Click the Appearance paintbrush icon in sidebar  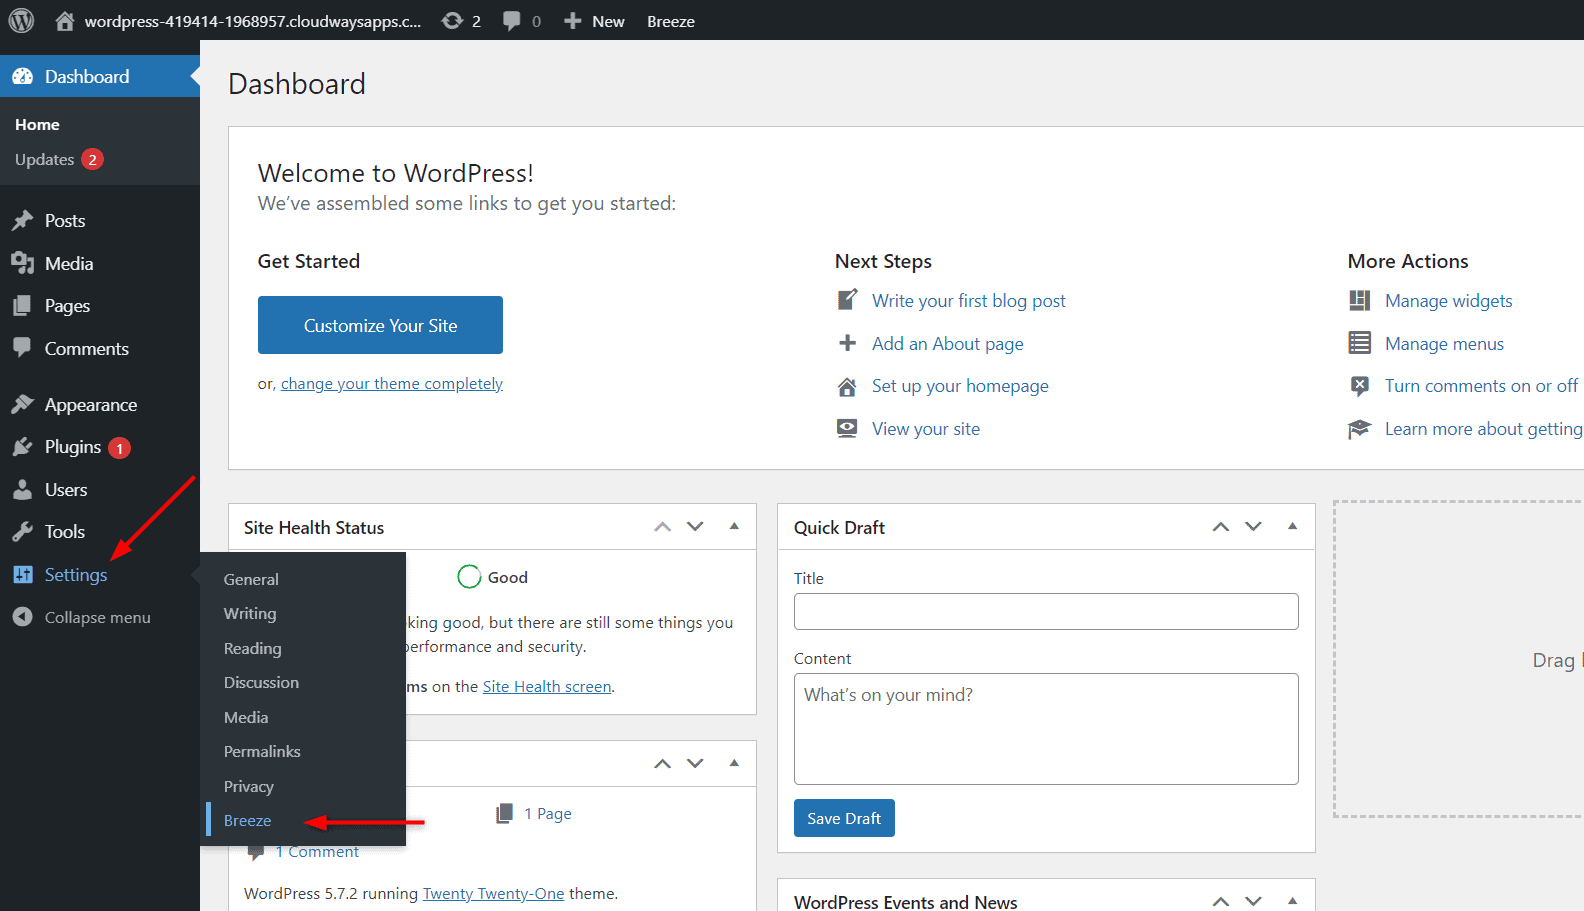pyautogui.click(x=22, y=405)
